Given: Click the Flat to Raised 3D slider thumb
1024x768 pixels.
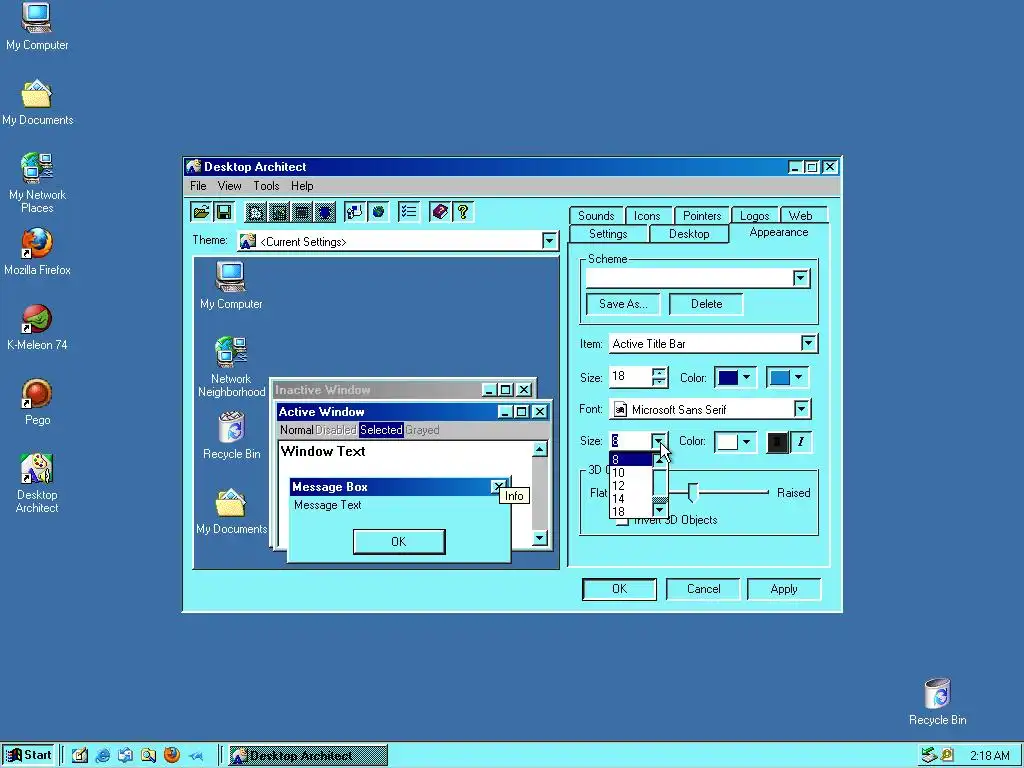Looking at the screenshot, I should pyautogui.click(x=693, y=493).
